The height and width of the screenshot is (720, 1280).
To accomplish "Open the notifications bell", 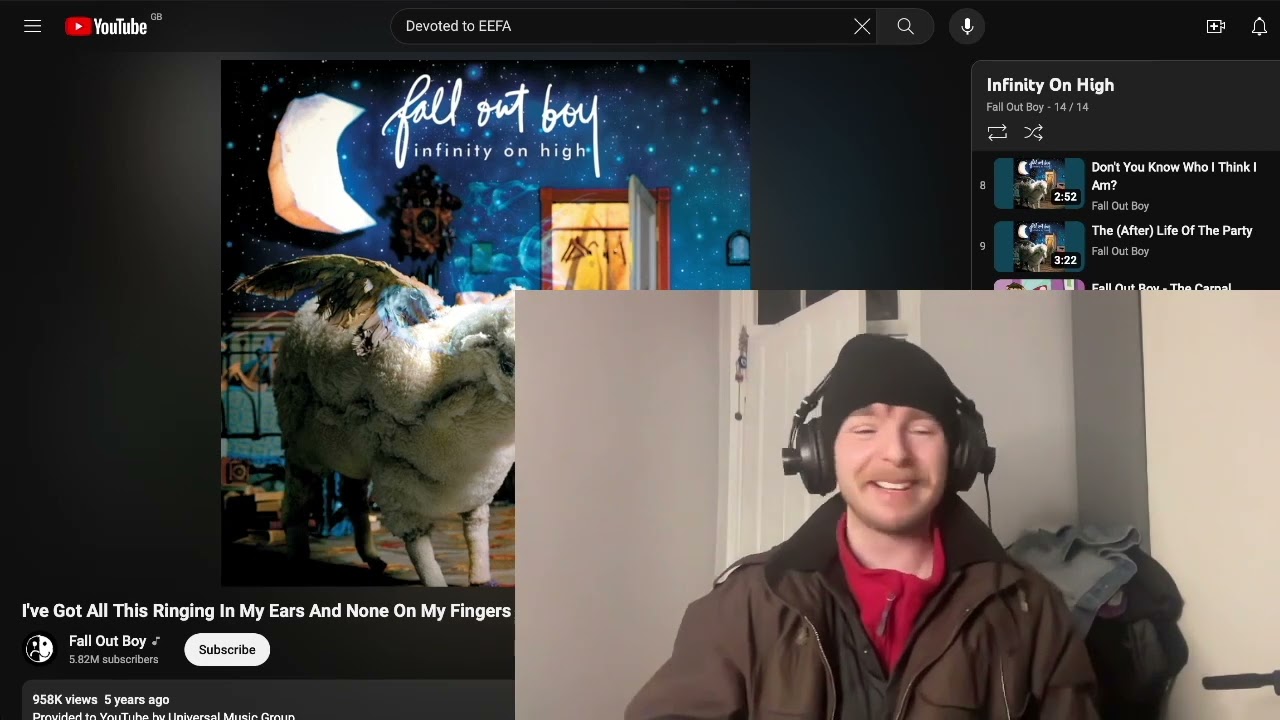I will (1259, 26).
